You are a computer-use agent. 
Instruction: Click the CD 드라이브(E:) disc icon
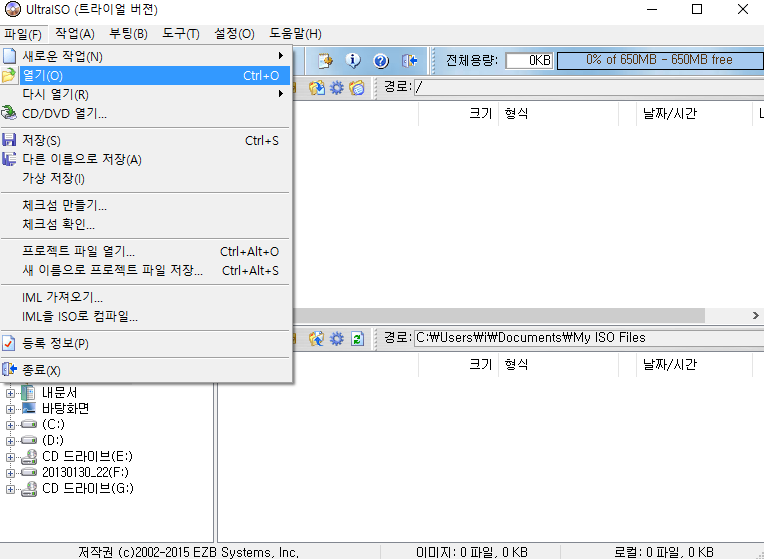(29, 457)
